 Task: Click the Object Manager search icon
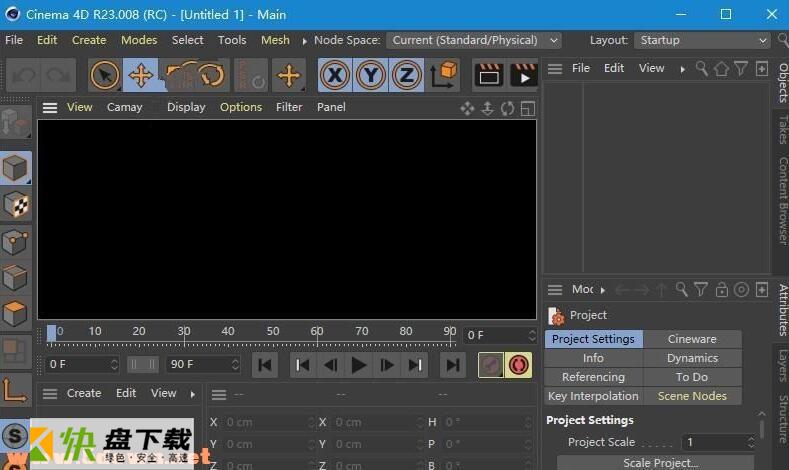click(701, 68)
